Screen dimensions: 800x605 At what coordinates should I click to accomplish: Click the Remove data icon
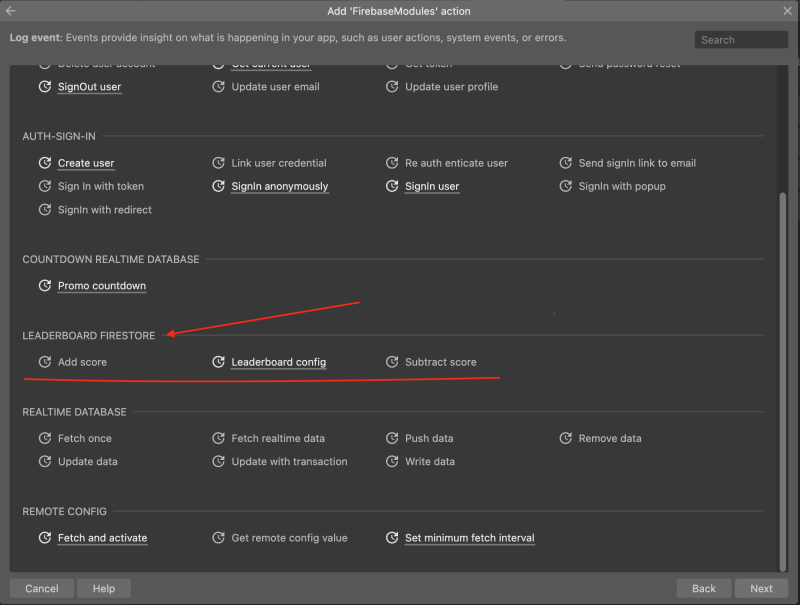click(x=565, y=438)
